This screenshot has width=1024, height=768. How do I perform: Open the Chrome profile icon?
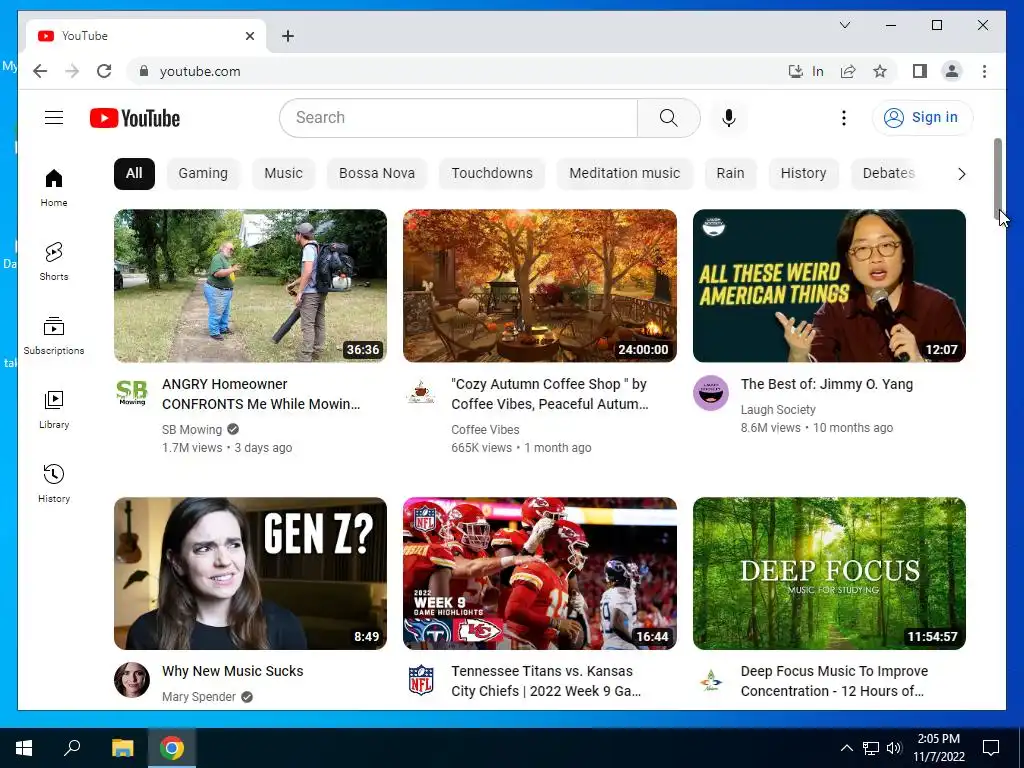click(952, 71)
